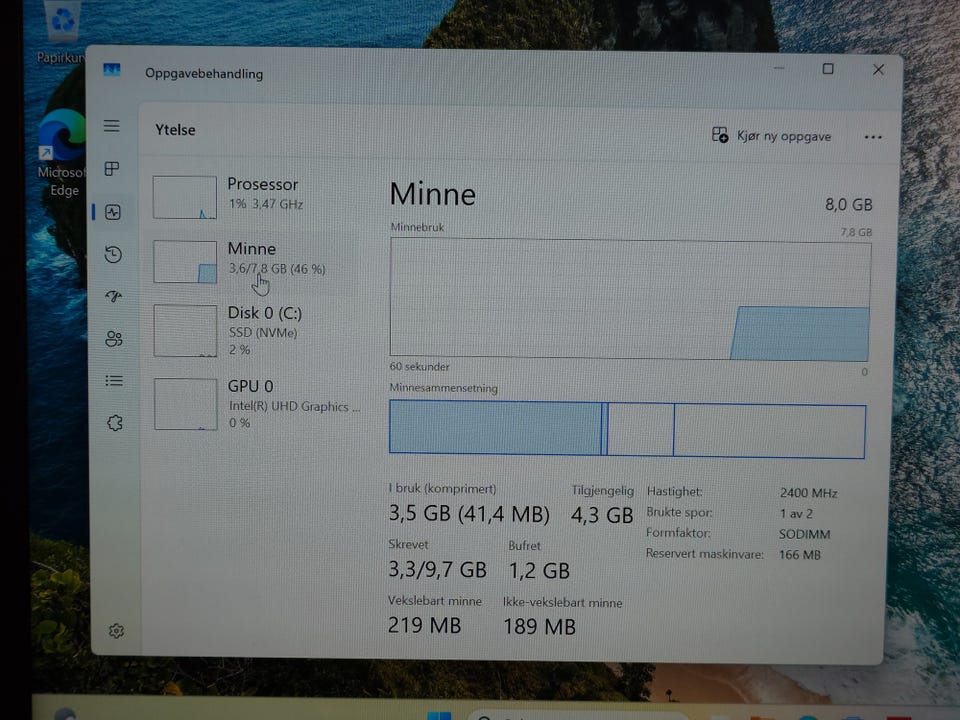This screenshot has width=960, height=720.
Task: Click the 189 MB Ikke-vekslebart minne value
Action: (539, 626)
